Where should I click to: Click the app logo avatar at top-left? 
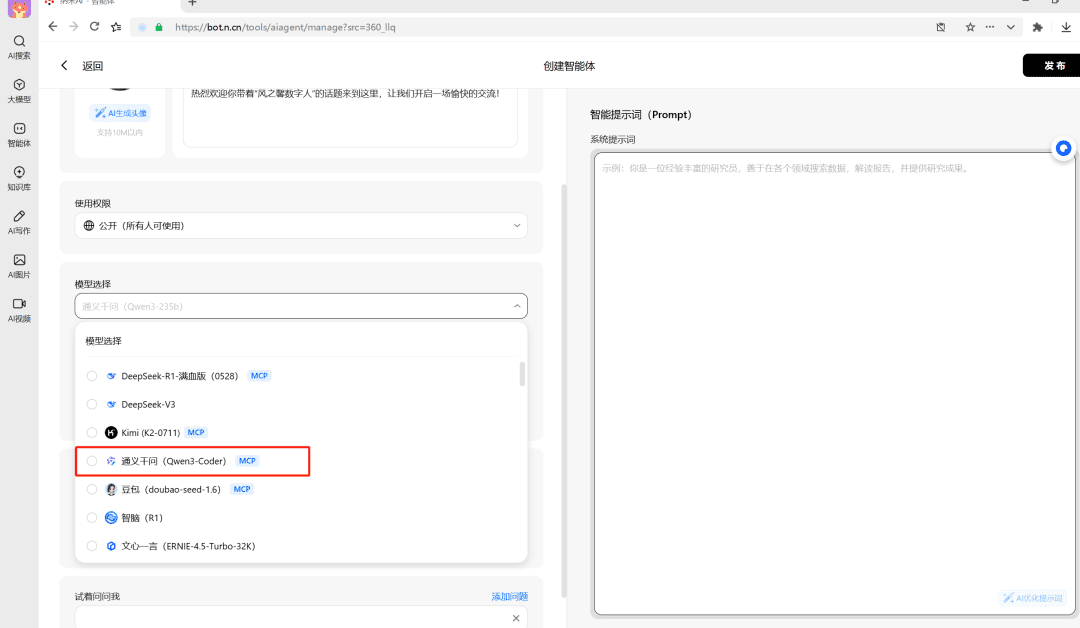click(x=19, y=8)
